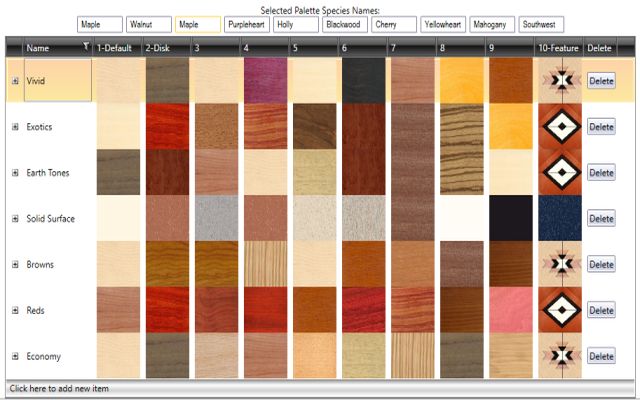Select the Vivid row's Southwest feature pattern
Screen dimensions: 640x400
tap(559, 81)
